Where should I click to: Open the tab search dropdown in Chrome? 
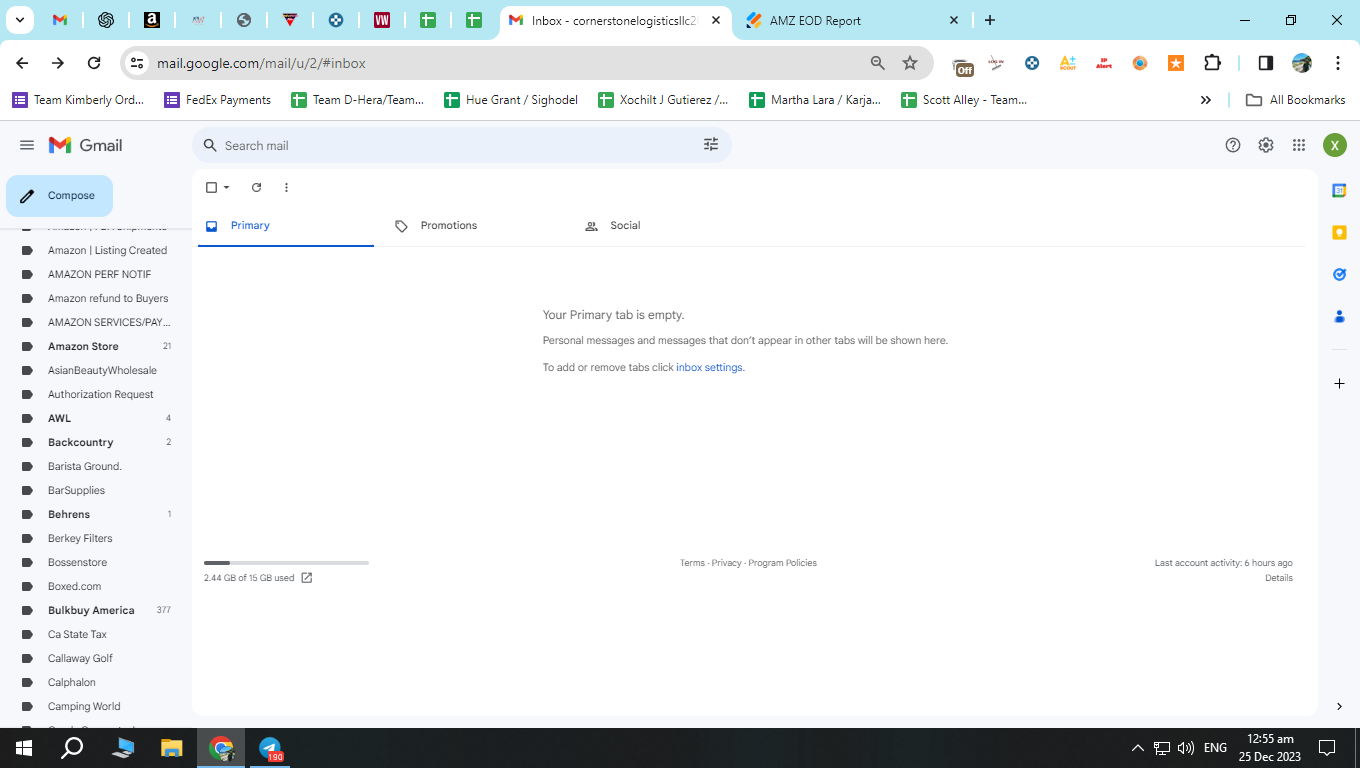coord(19,20)
